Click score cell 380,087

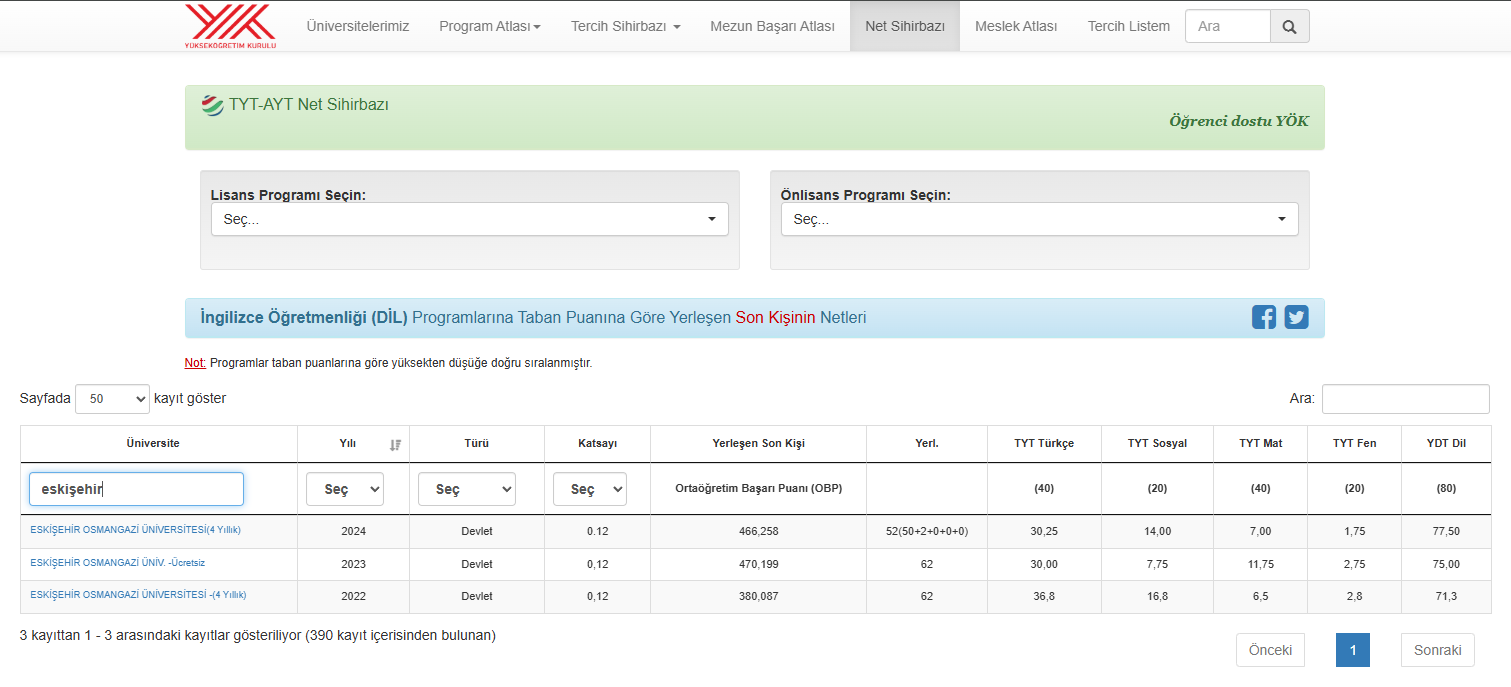[758, 596]
